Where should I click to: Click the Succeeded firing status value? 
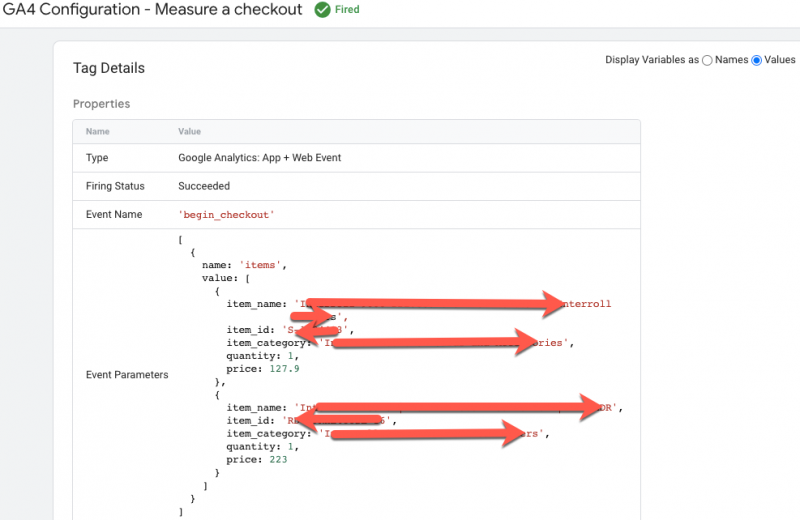pos(204,186)
